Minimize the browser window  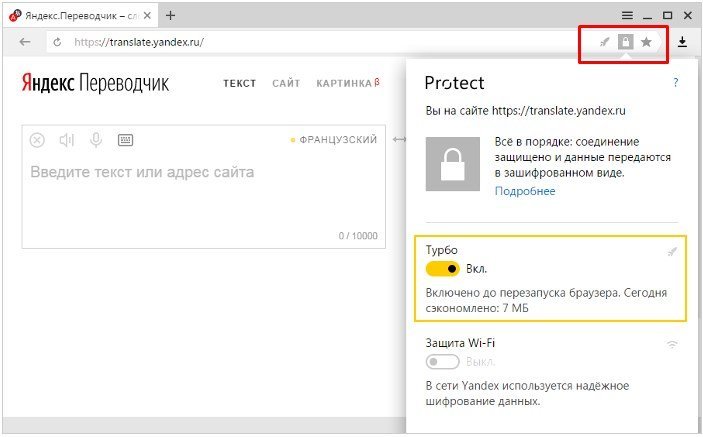coord(647,16)
